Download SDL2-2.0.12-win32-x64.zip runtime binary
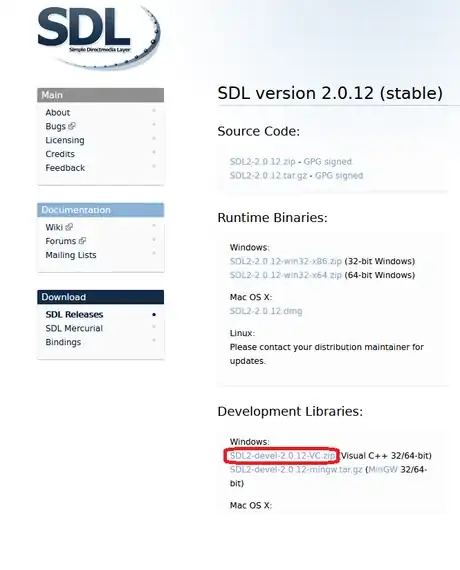The width and height of the screenshot is (460, 570). [286, 275]
